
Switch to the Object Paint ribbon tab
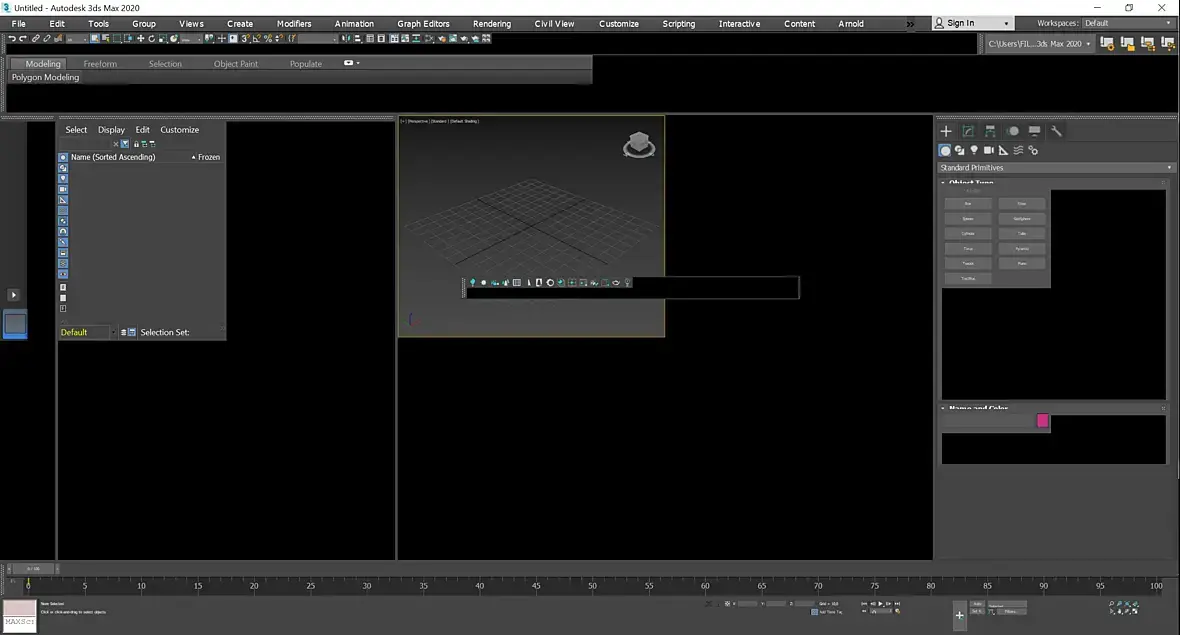(236, 64)
